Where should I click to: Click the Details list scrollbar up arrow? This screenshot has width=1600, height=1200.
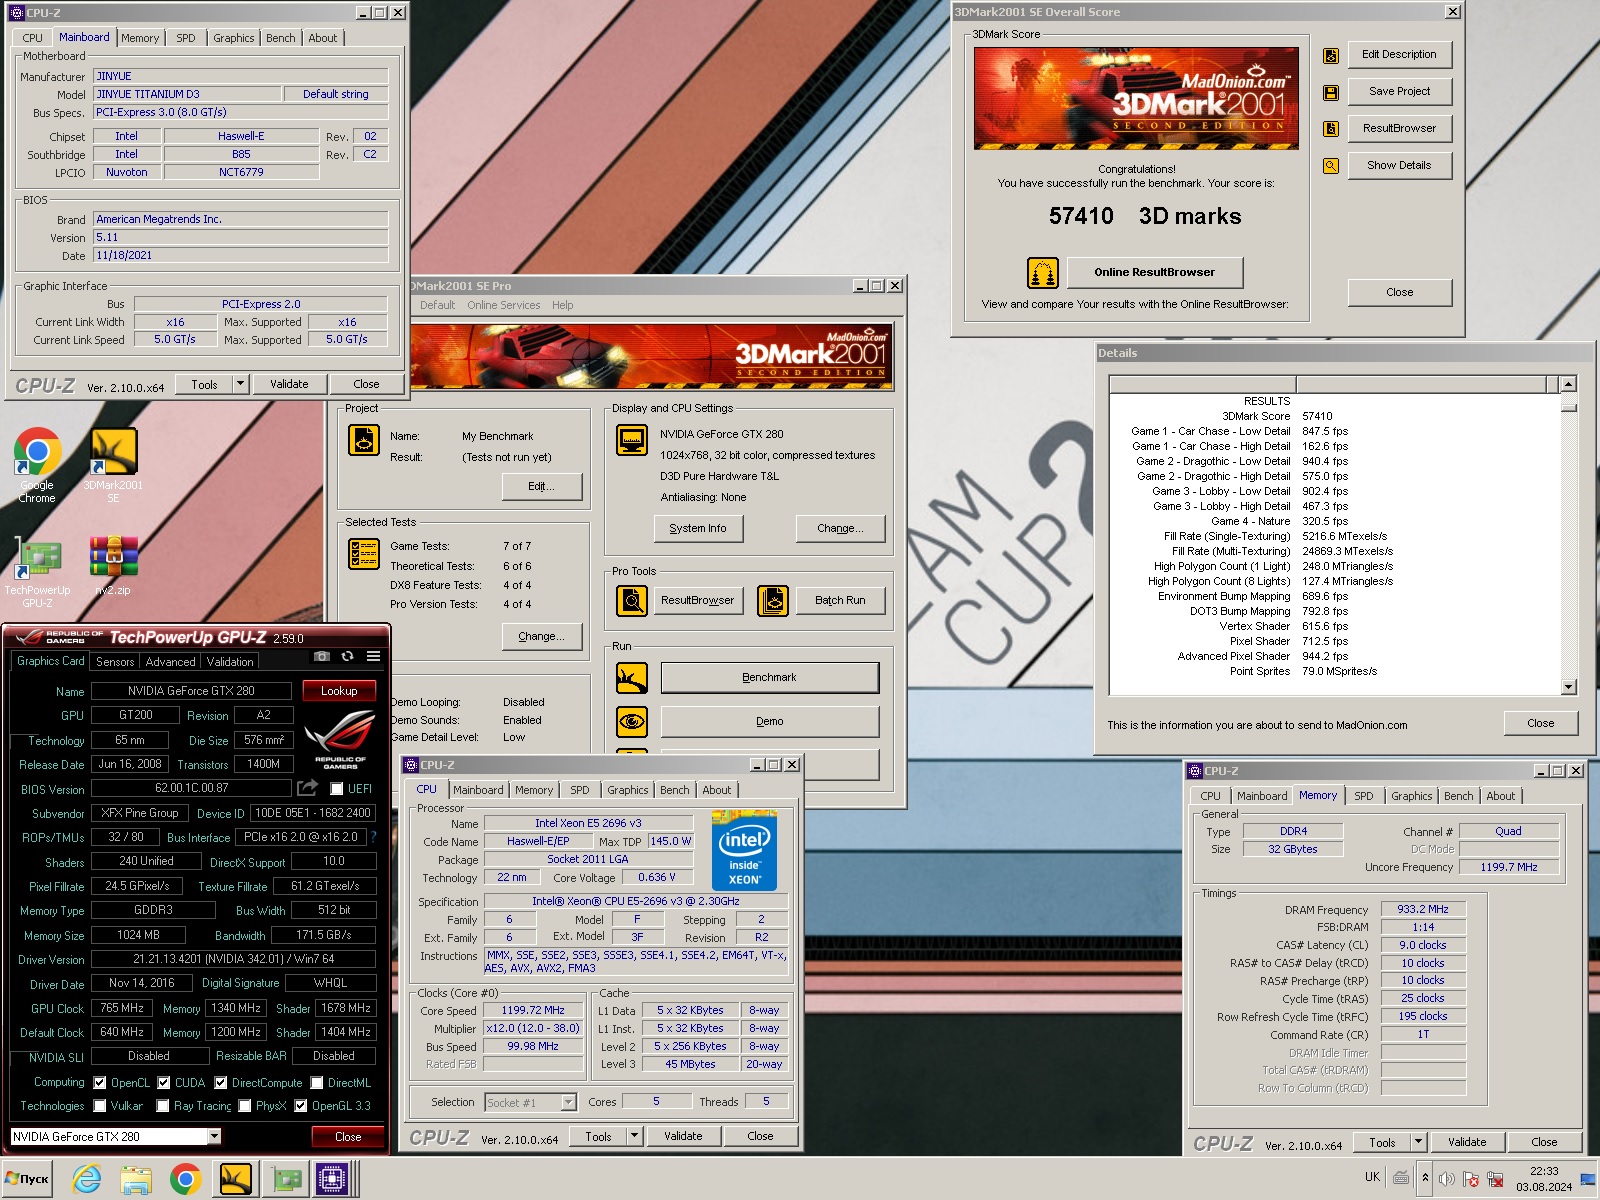pyautogui.click(x=1568, y=384)
